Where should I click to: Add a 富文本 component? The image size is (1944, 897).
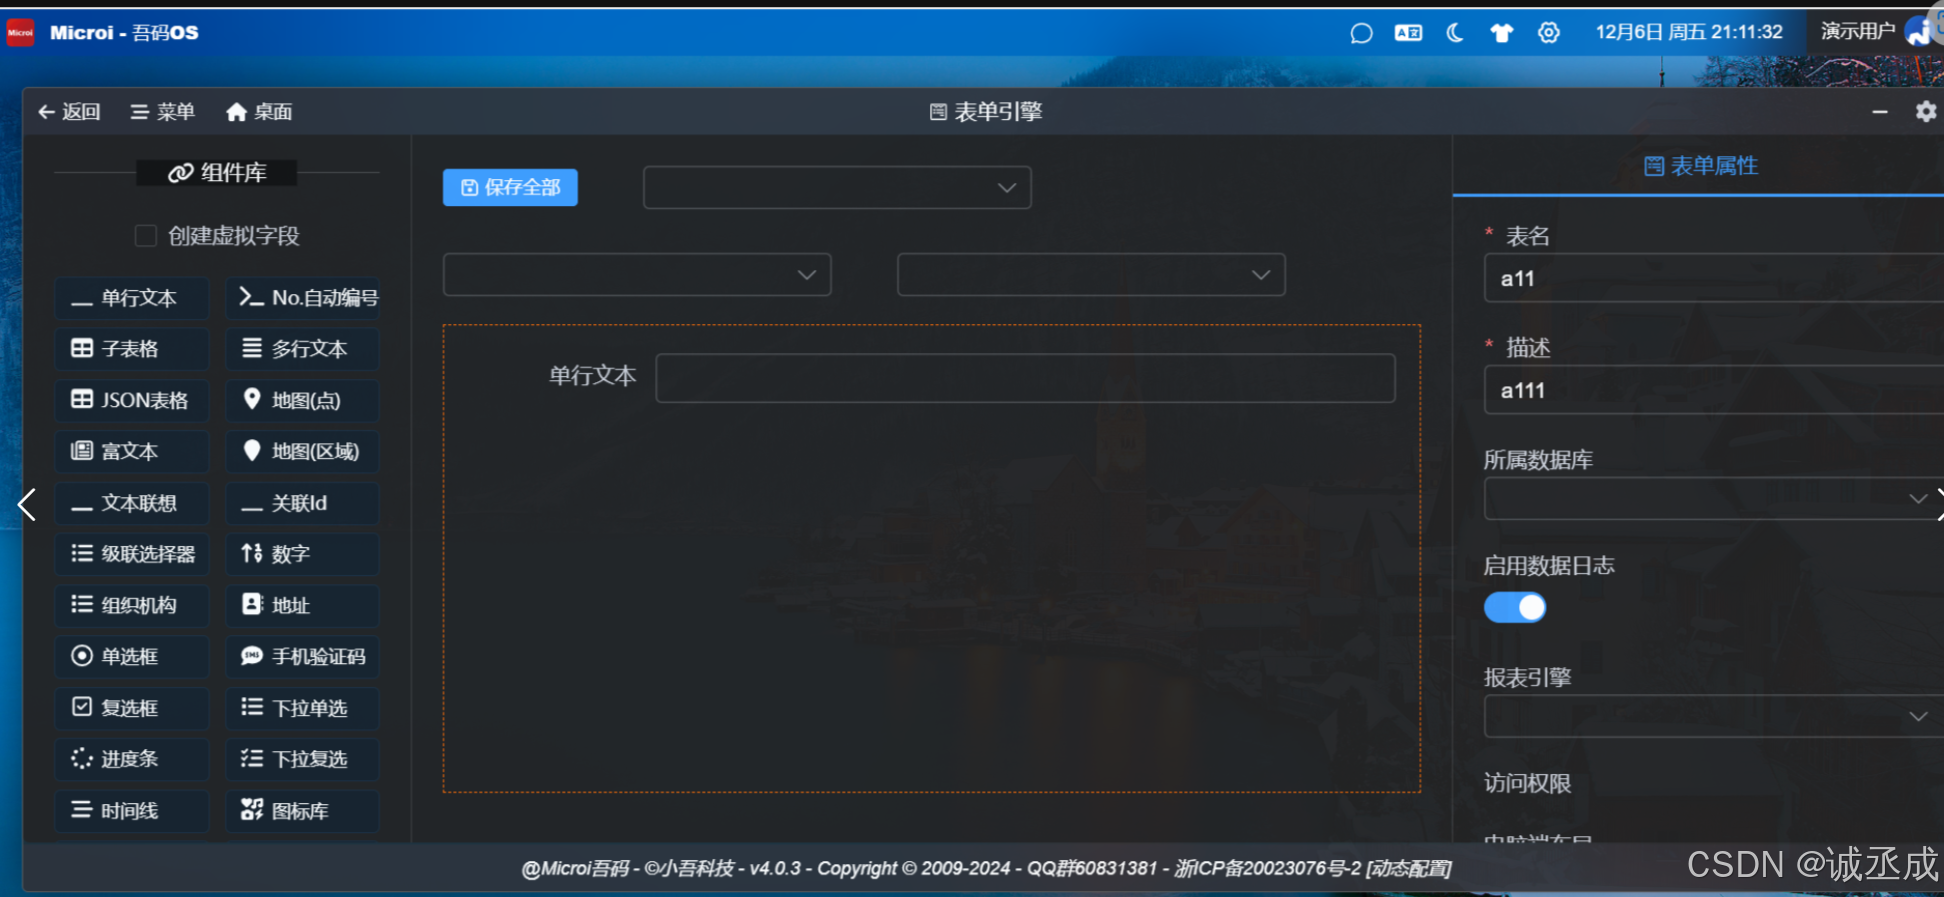[x=132, y=451]
